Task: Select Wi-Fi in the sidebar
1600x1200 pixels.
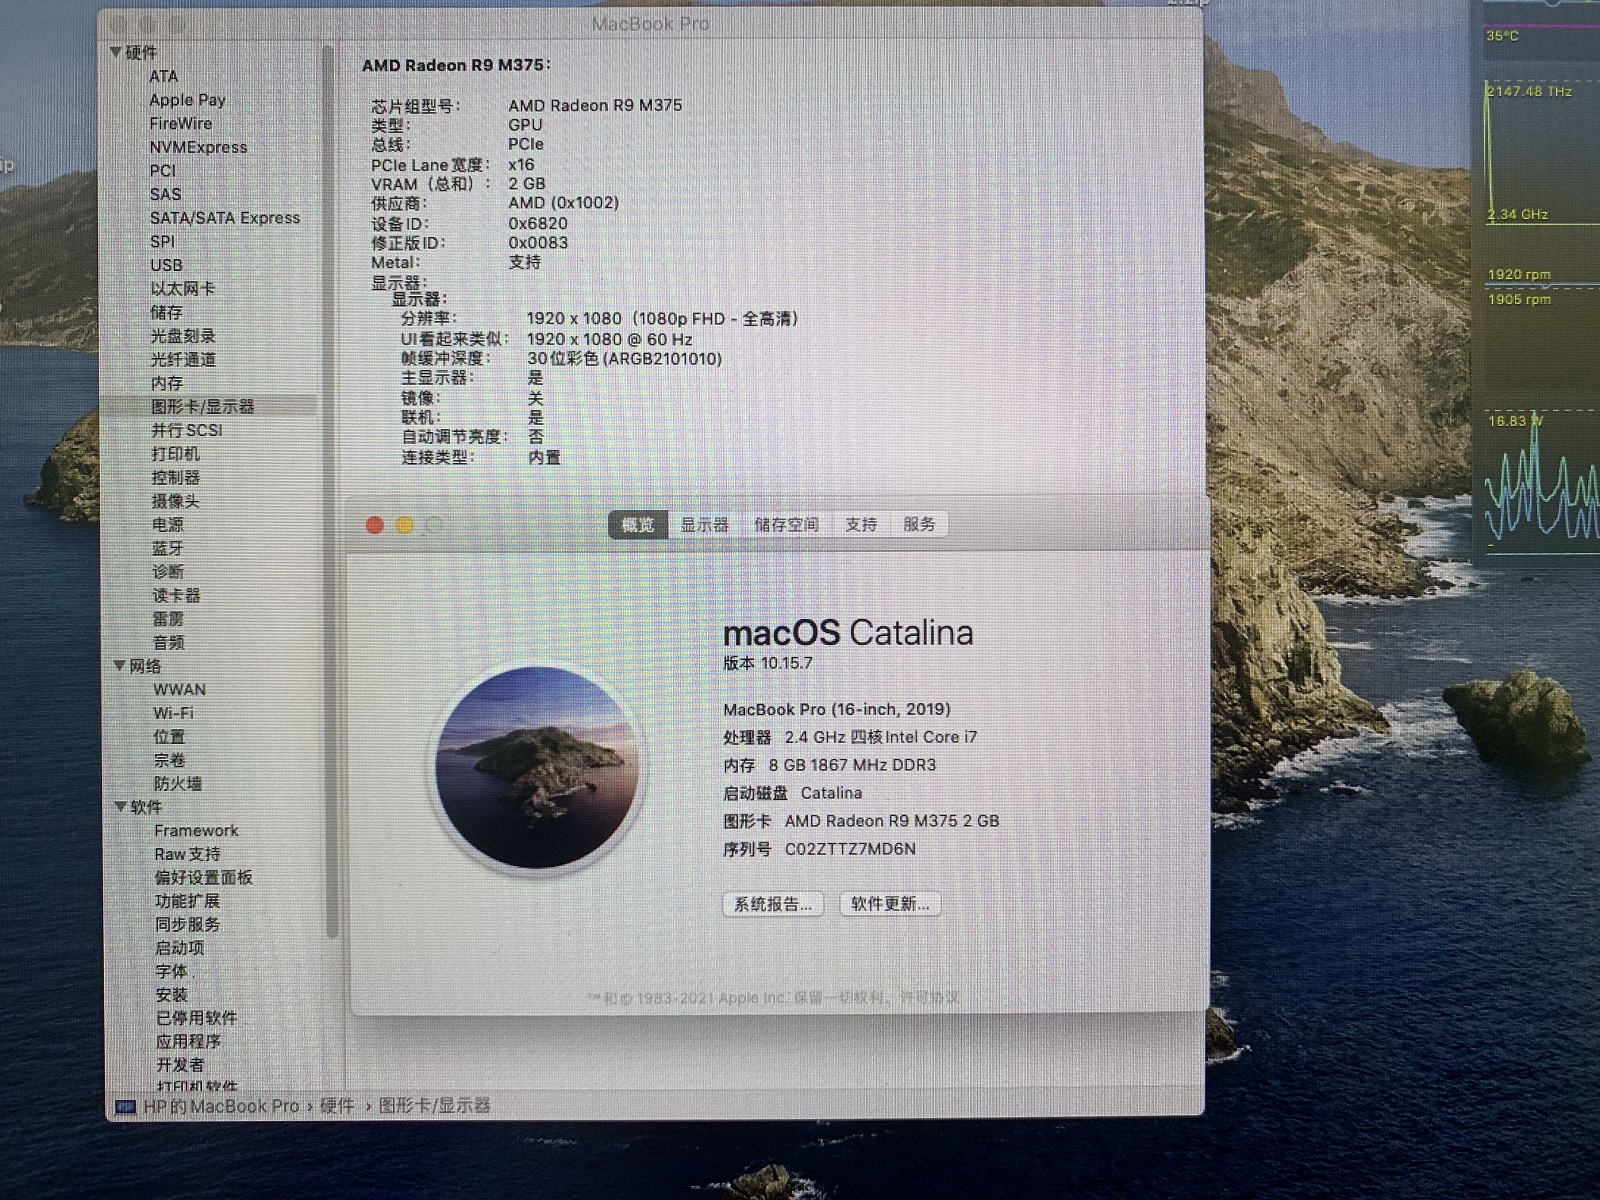Action: (x=174, y=713)
